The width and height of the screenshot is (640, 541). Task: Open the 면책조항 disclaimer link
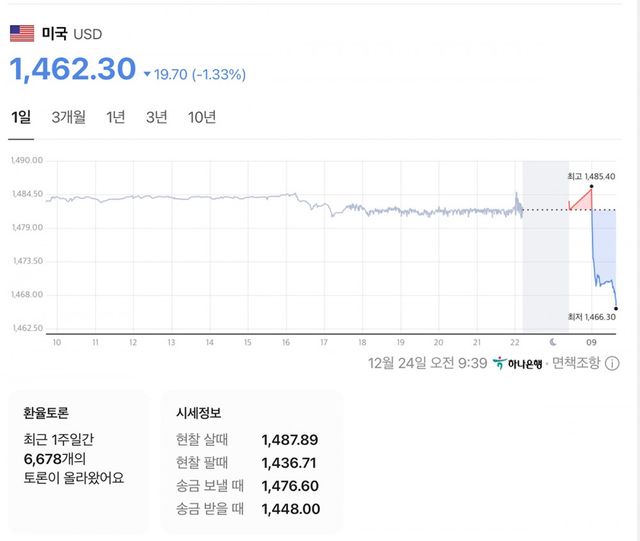click(x=576, y=363)
